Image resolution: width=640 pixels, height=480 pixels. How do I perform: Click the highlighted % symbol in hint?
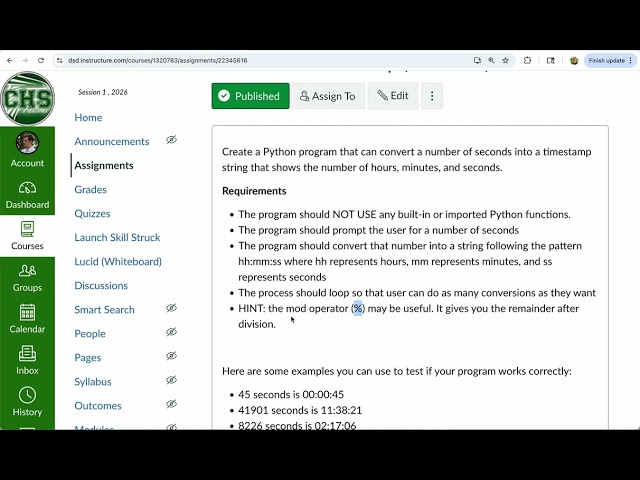(x=358, y=309)
